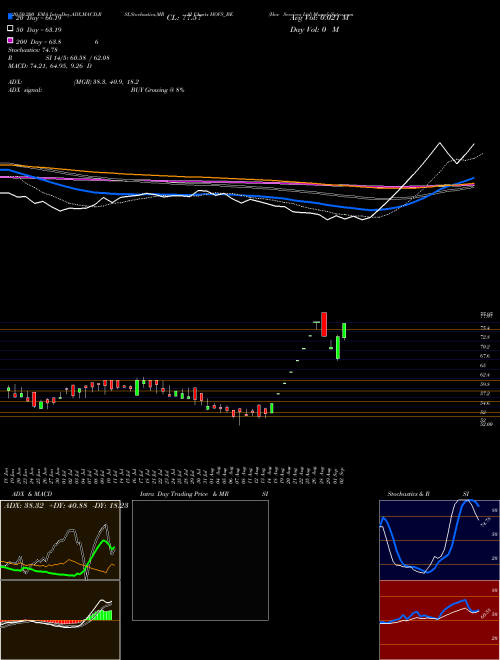500x660 pixels.
Task: Click the 62.4 price axis label
Action: tap(485, 375)
